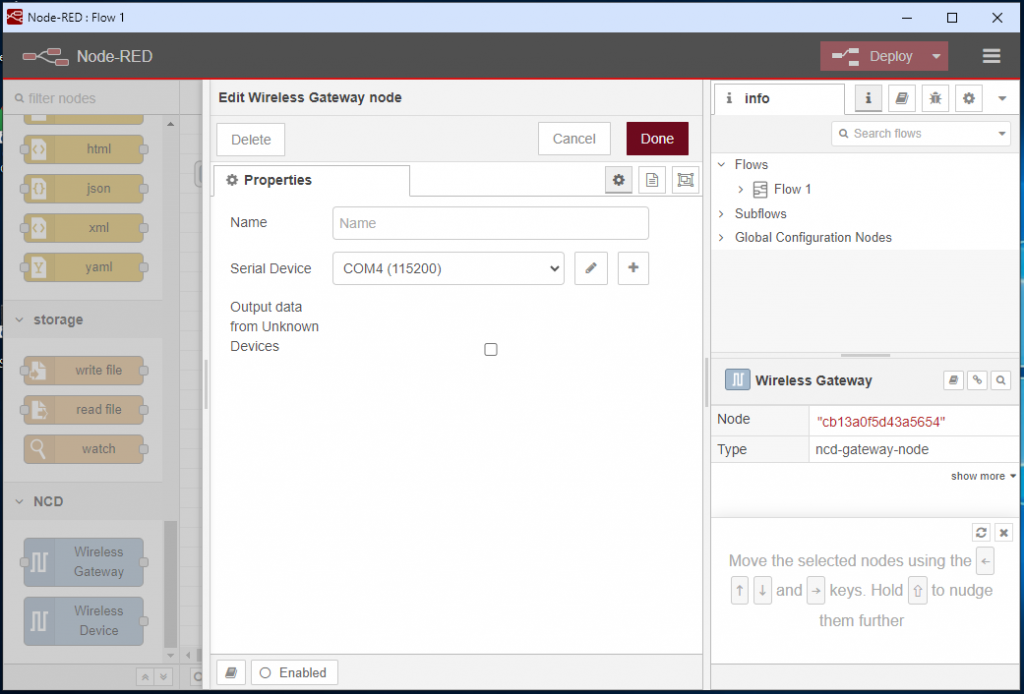
Task: Click the Name input field
Action: tap(490, 222)
